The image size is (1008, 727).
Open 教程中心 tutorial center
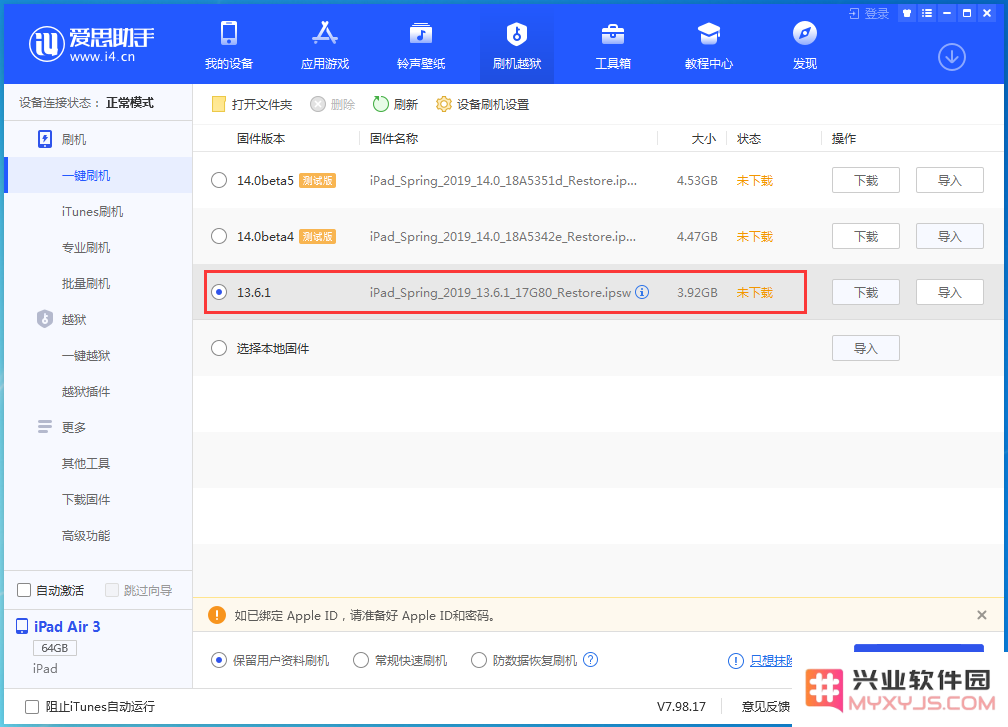[708, 45]
